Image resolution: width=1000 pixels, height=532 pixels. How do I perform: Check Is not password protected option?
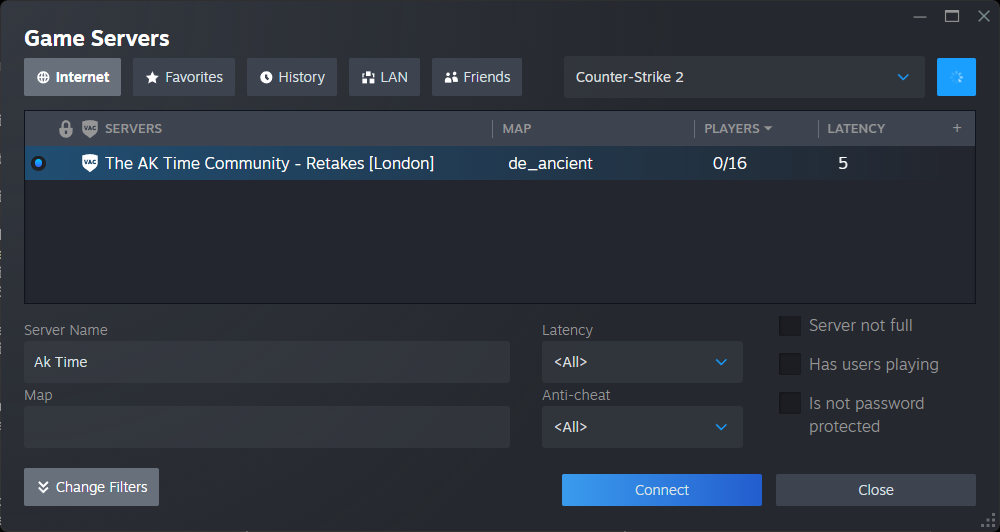pyautogui.click(x=790, y=403)
